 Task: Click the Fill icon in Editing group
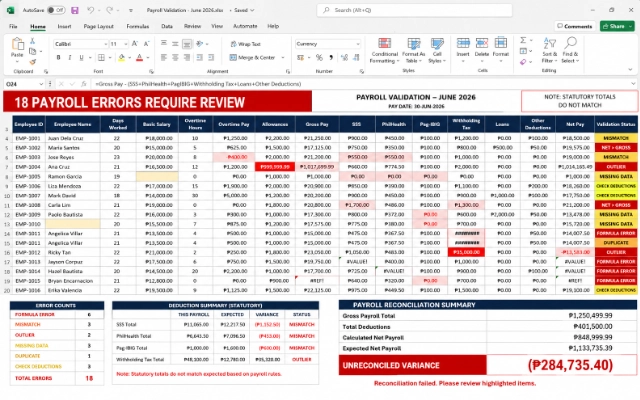point(523,51)
